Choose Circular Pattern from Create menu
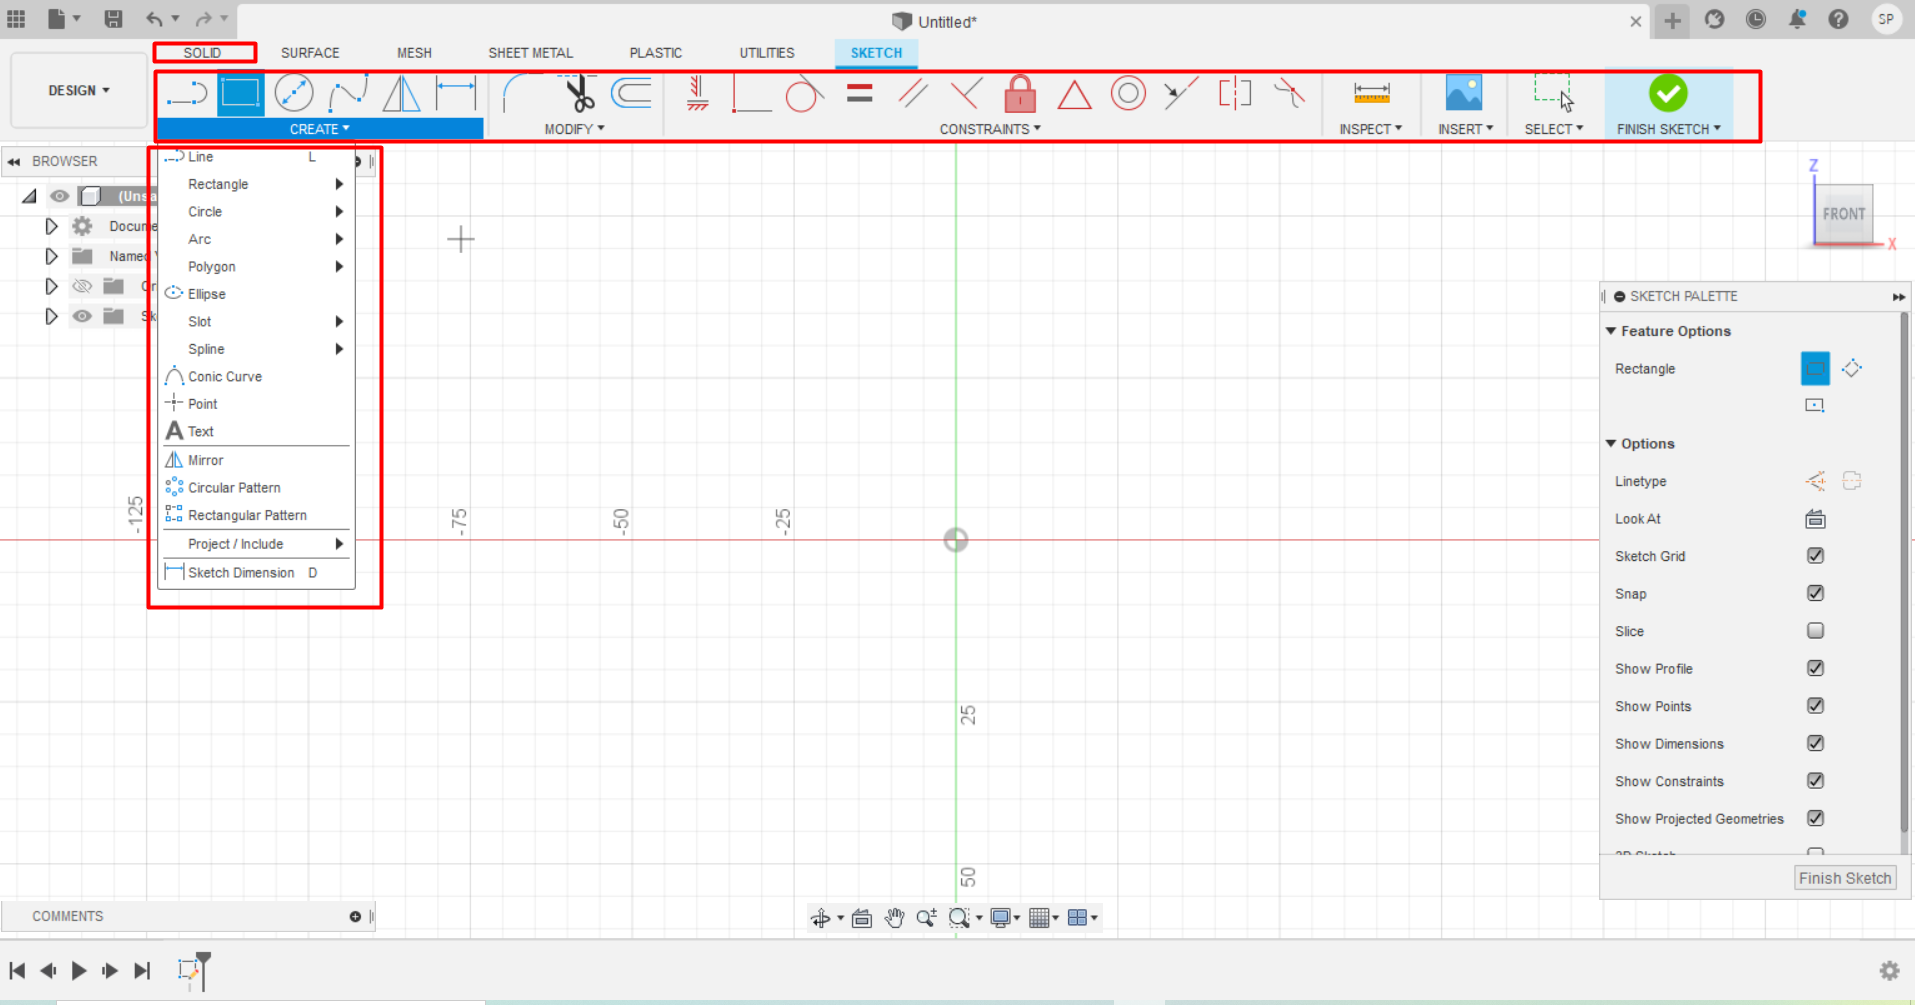1915x1005 pixels. pyautogui.click(x=256, y=488)
